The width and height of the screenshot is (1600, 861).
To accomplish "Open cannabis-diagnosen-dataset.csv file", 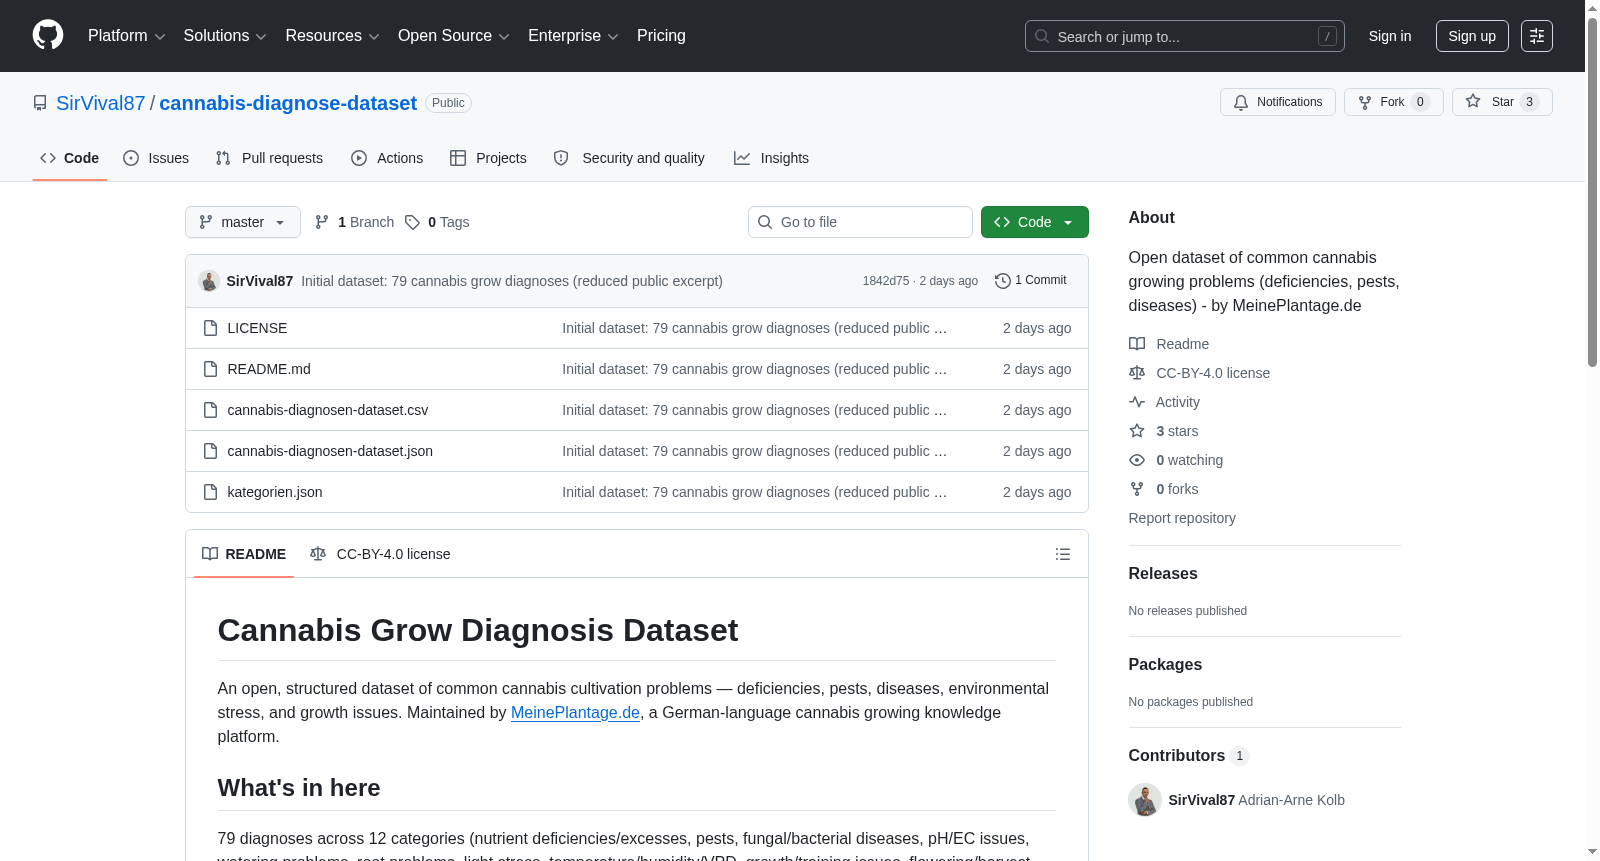I will 328,410.
